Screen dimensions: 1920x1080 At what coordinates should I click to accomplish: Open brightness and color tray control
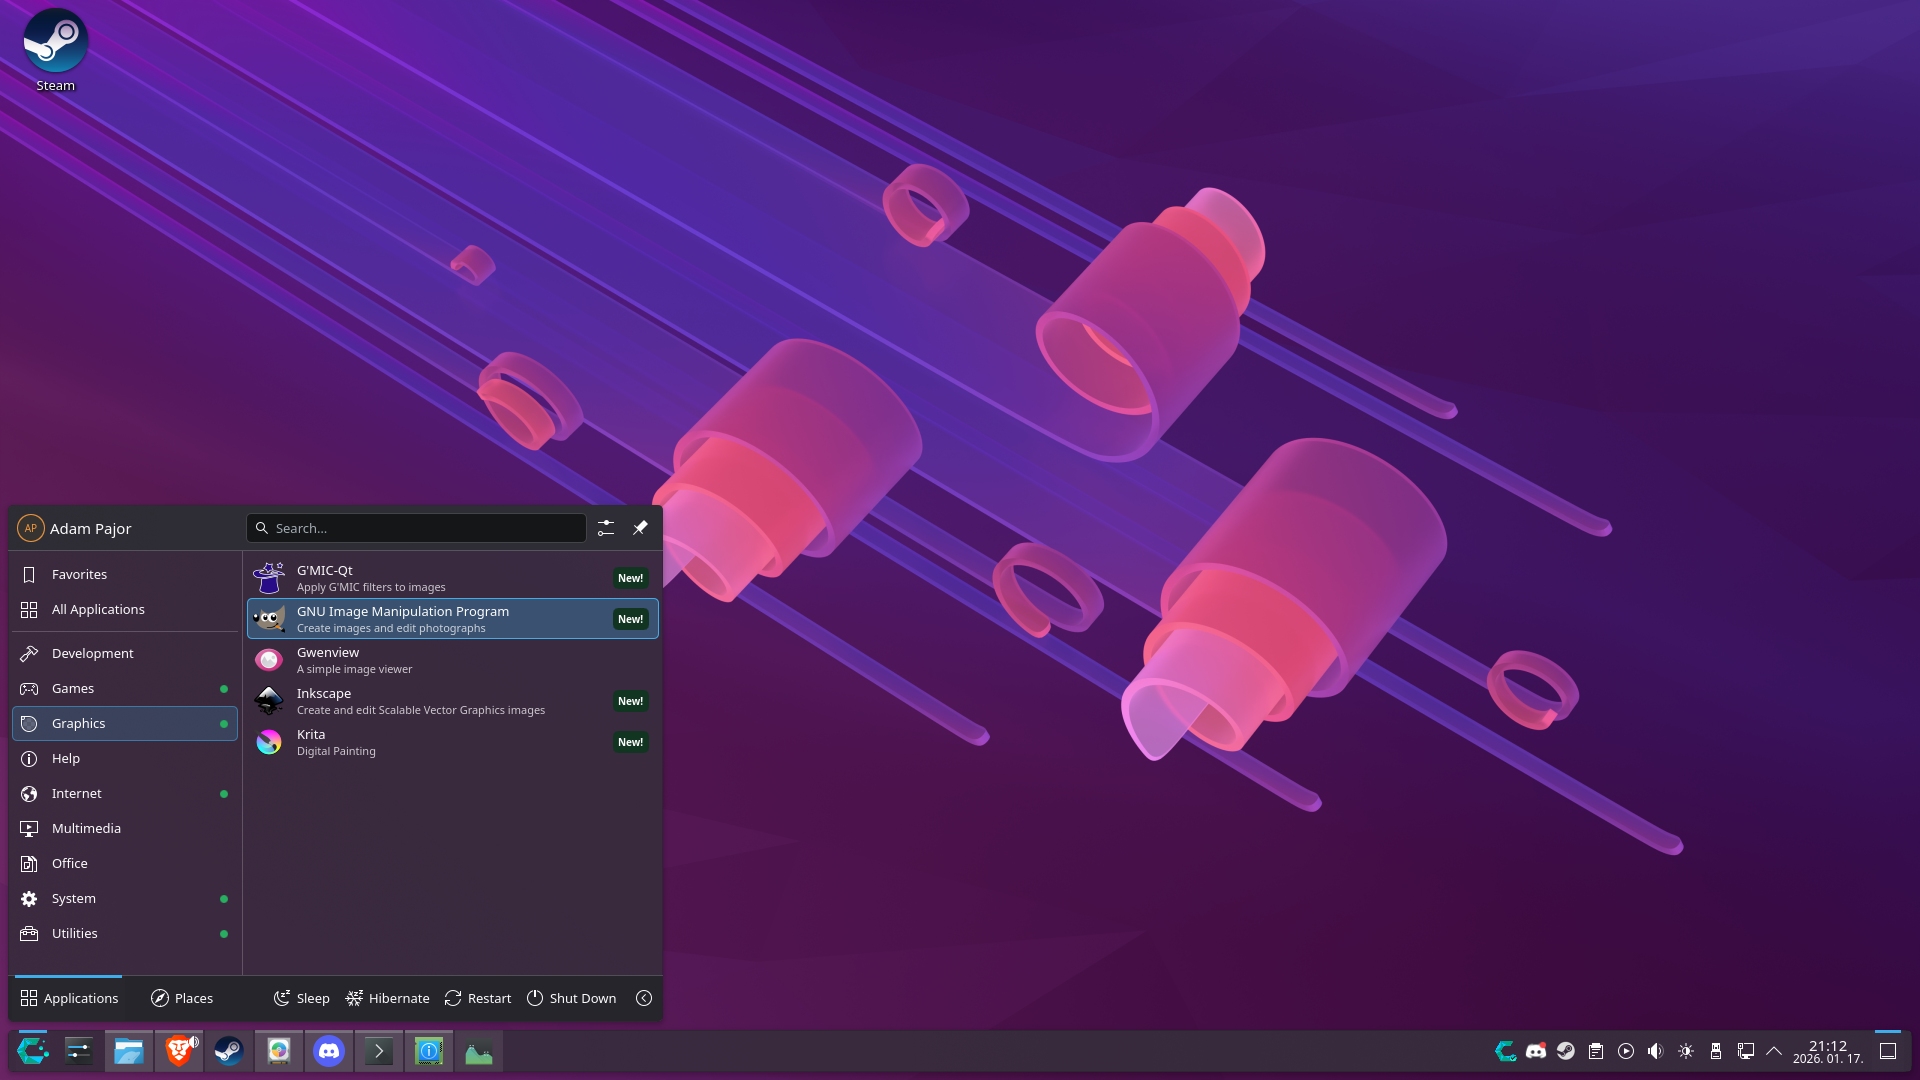tap(1686, 1051)
